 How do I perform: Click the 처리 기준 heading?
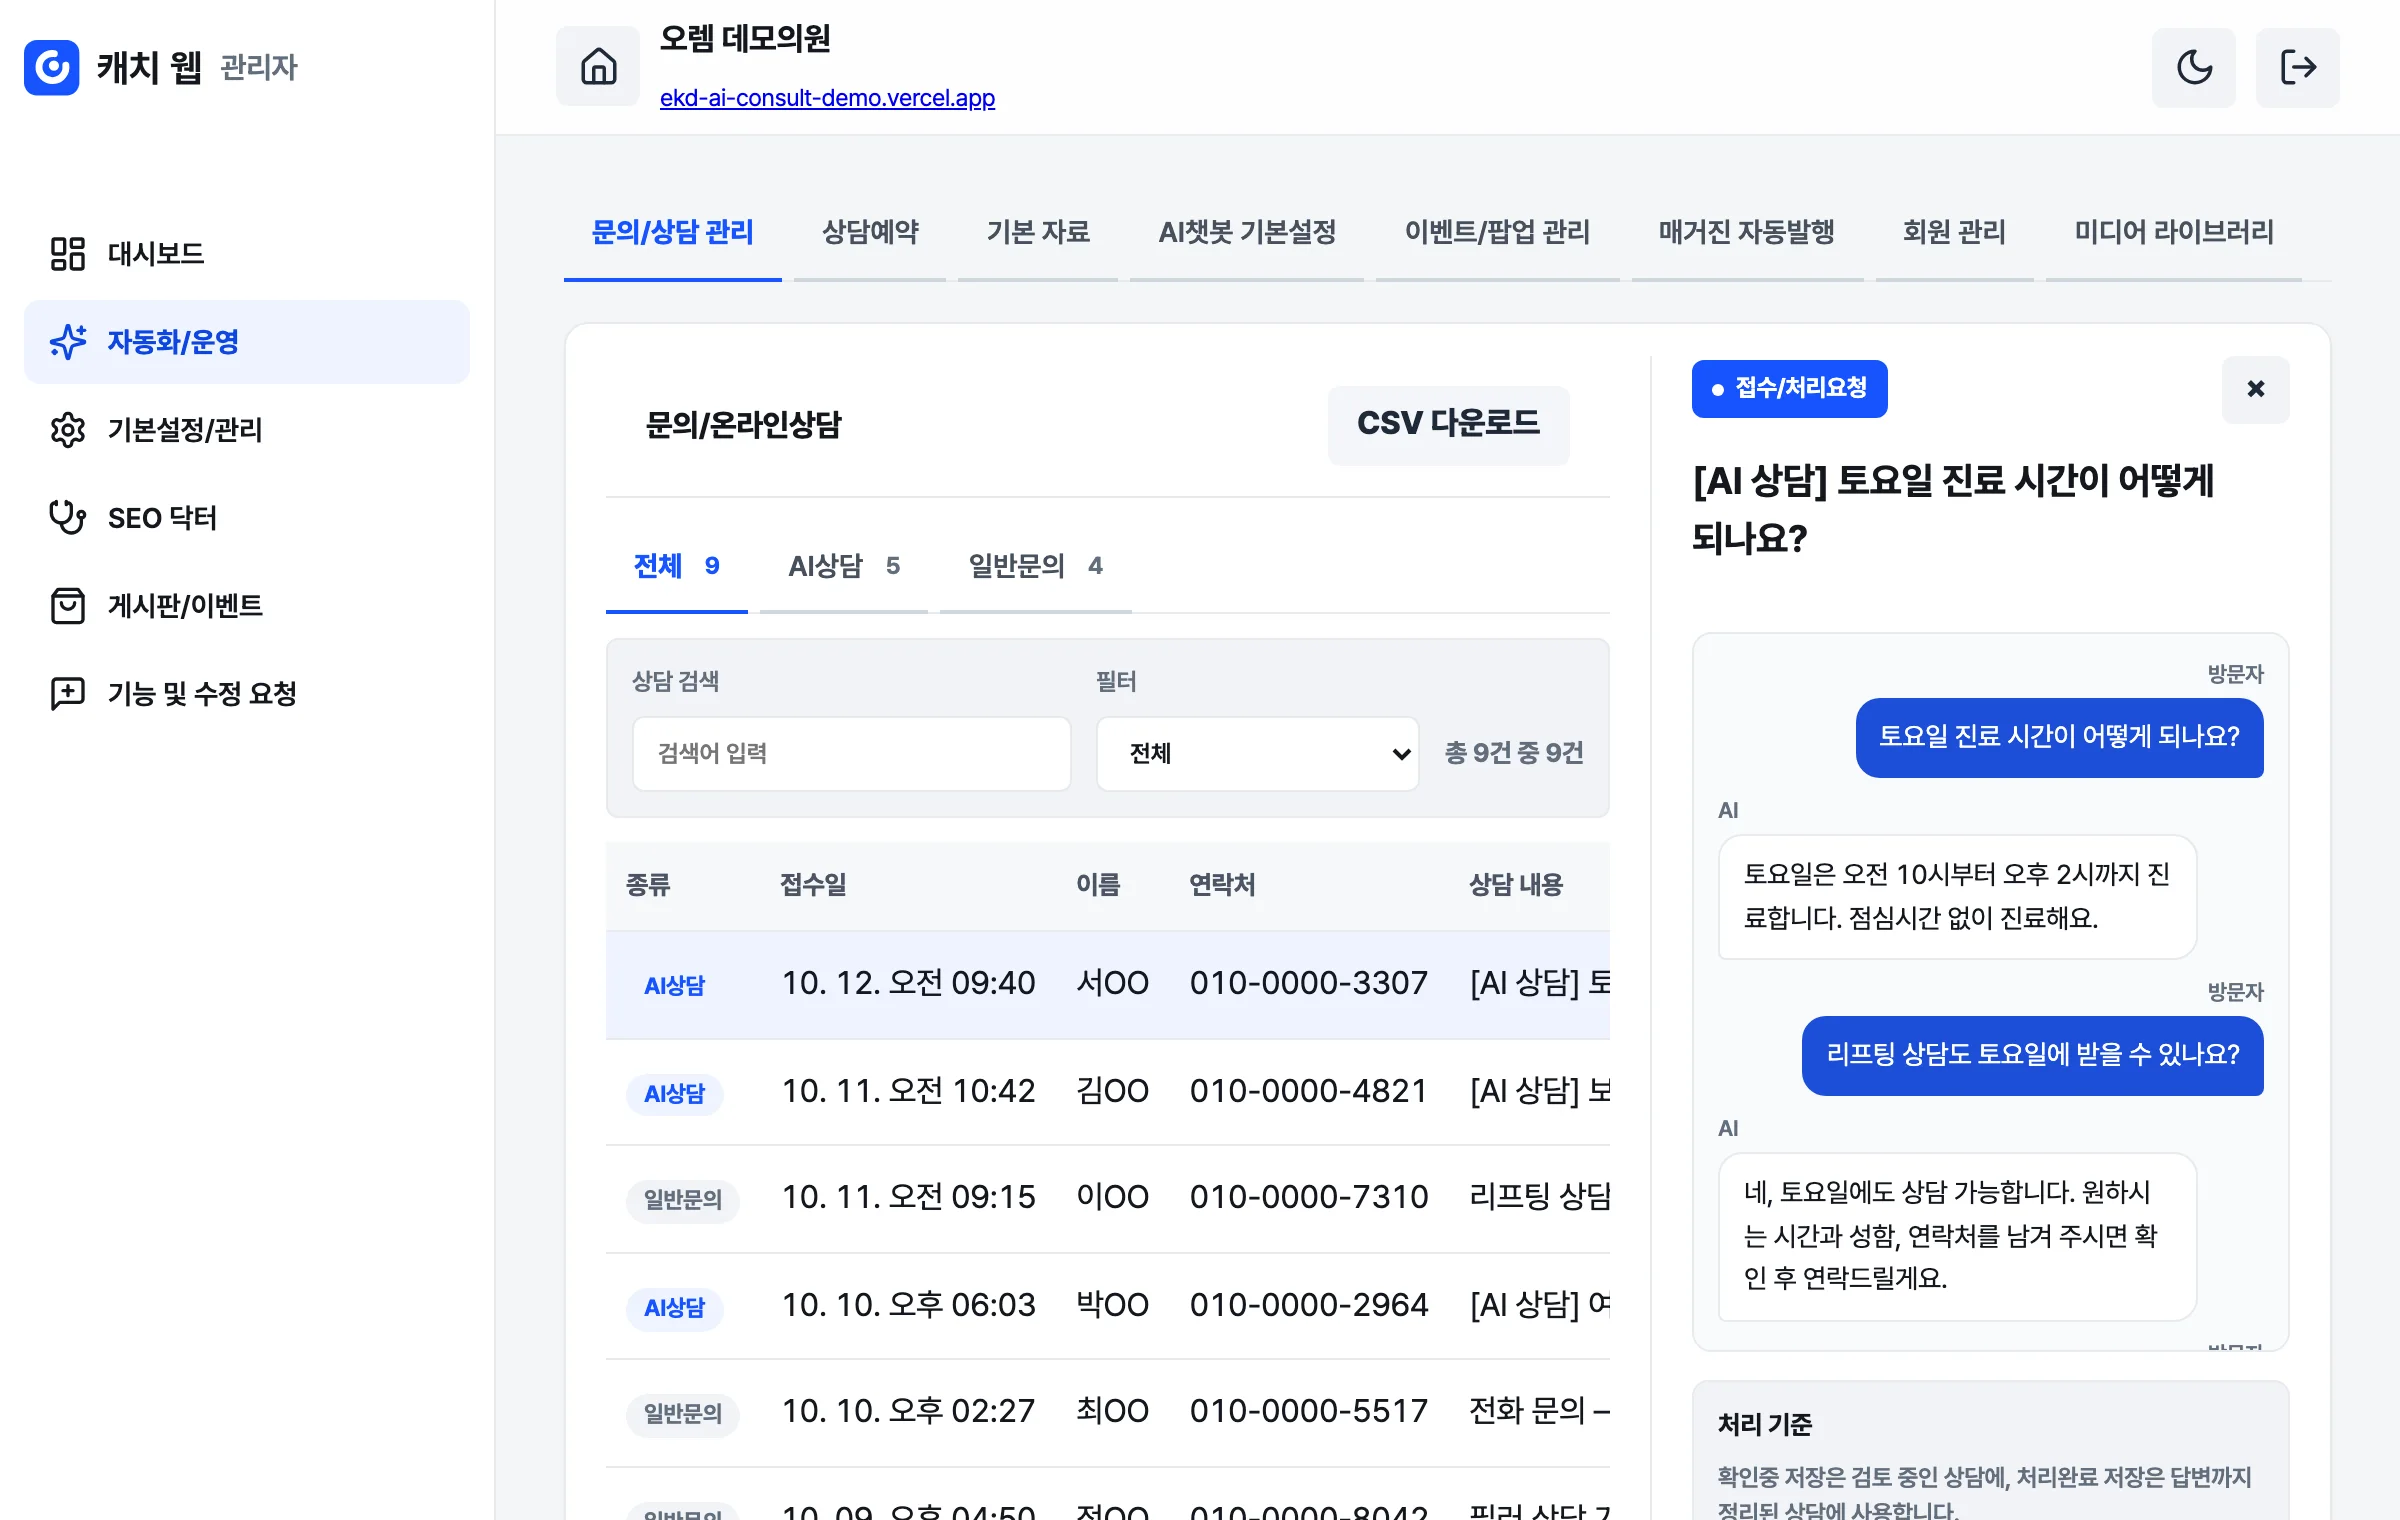coord(1764,1424)
